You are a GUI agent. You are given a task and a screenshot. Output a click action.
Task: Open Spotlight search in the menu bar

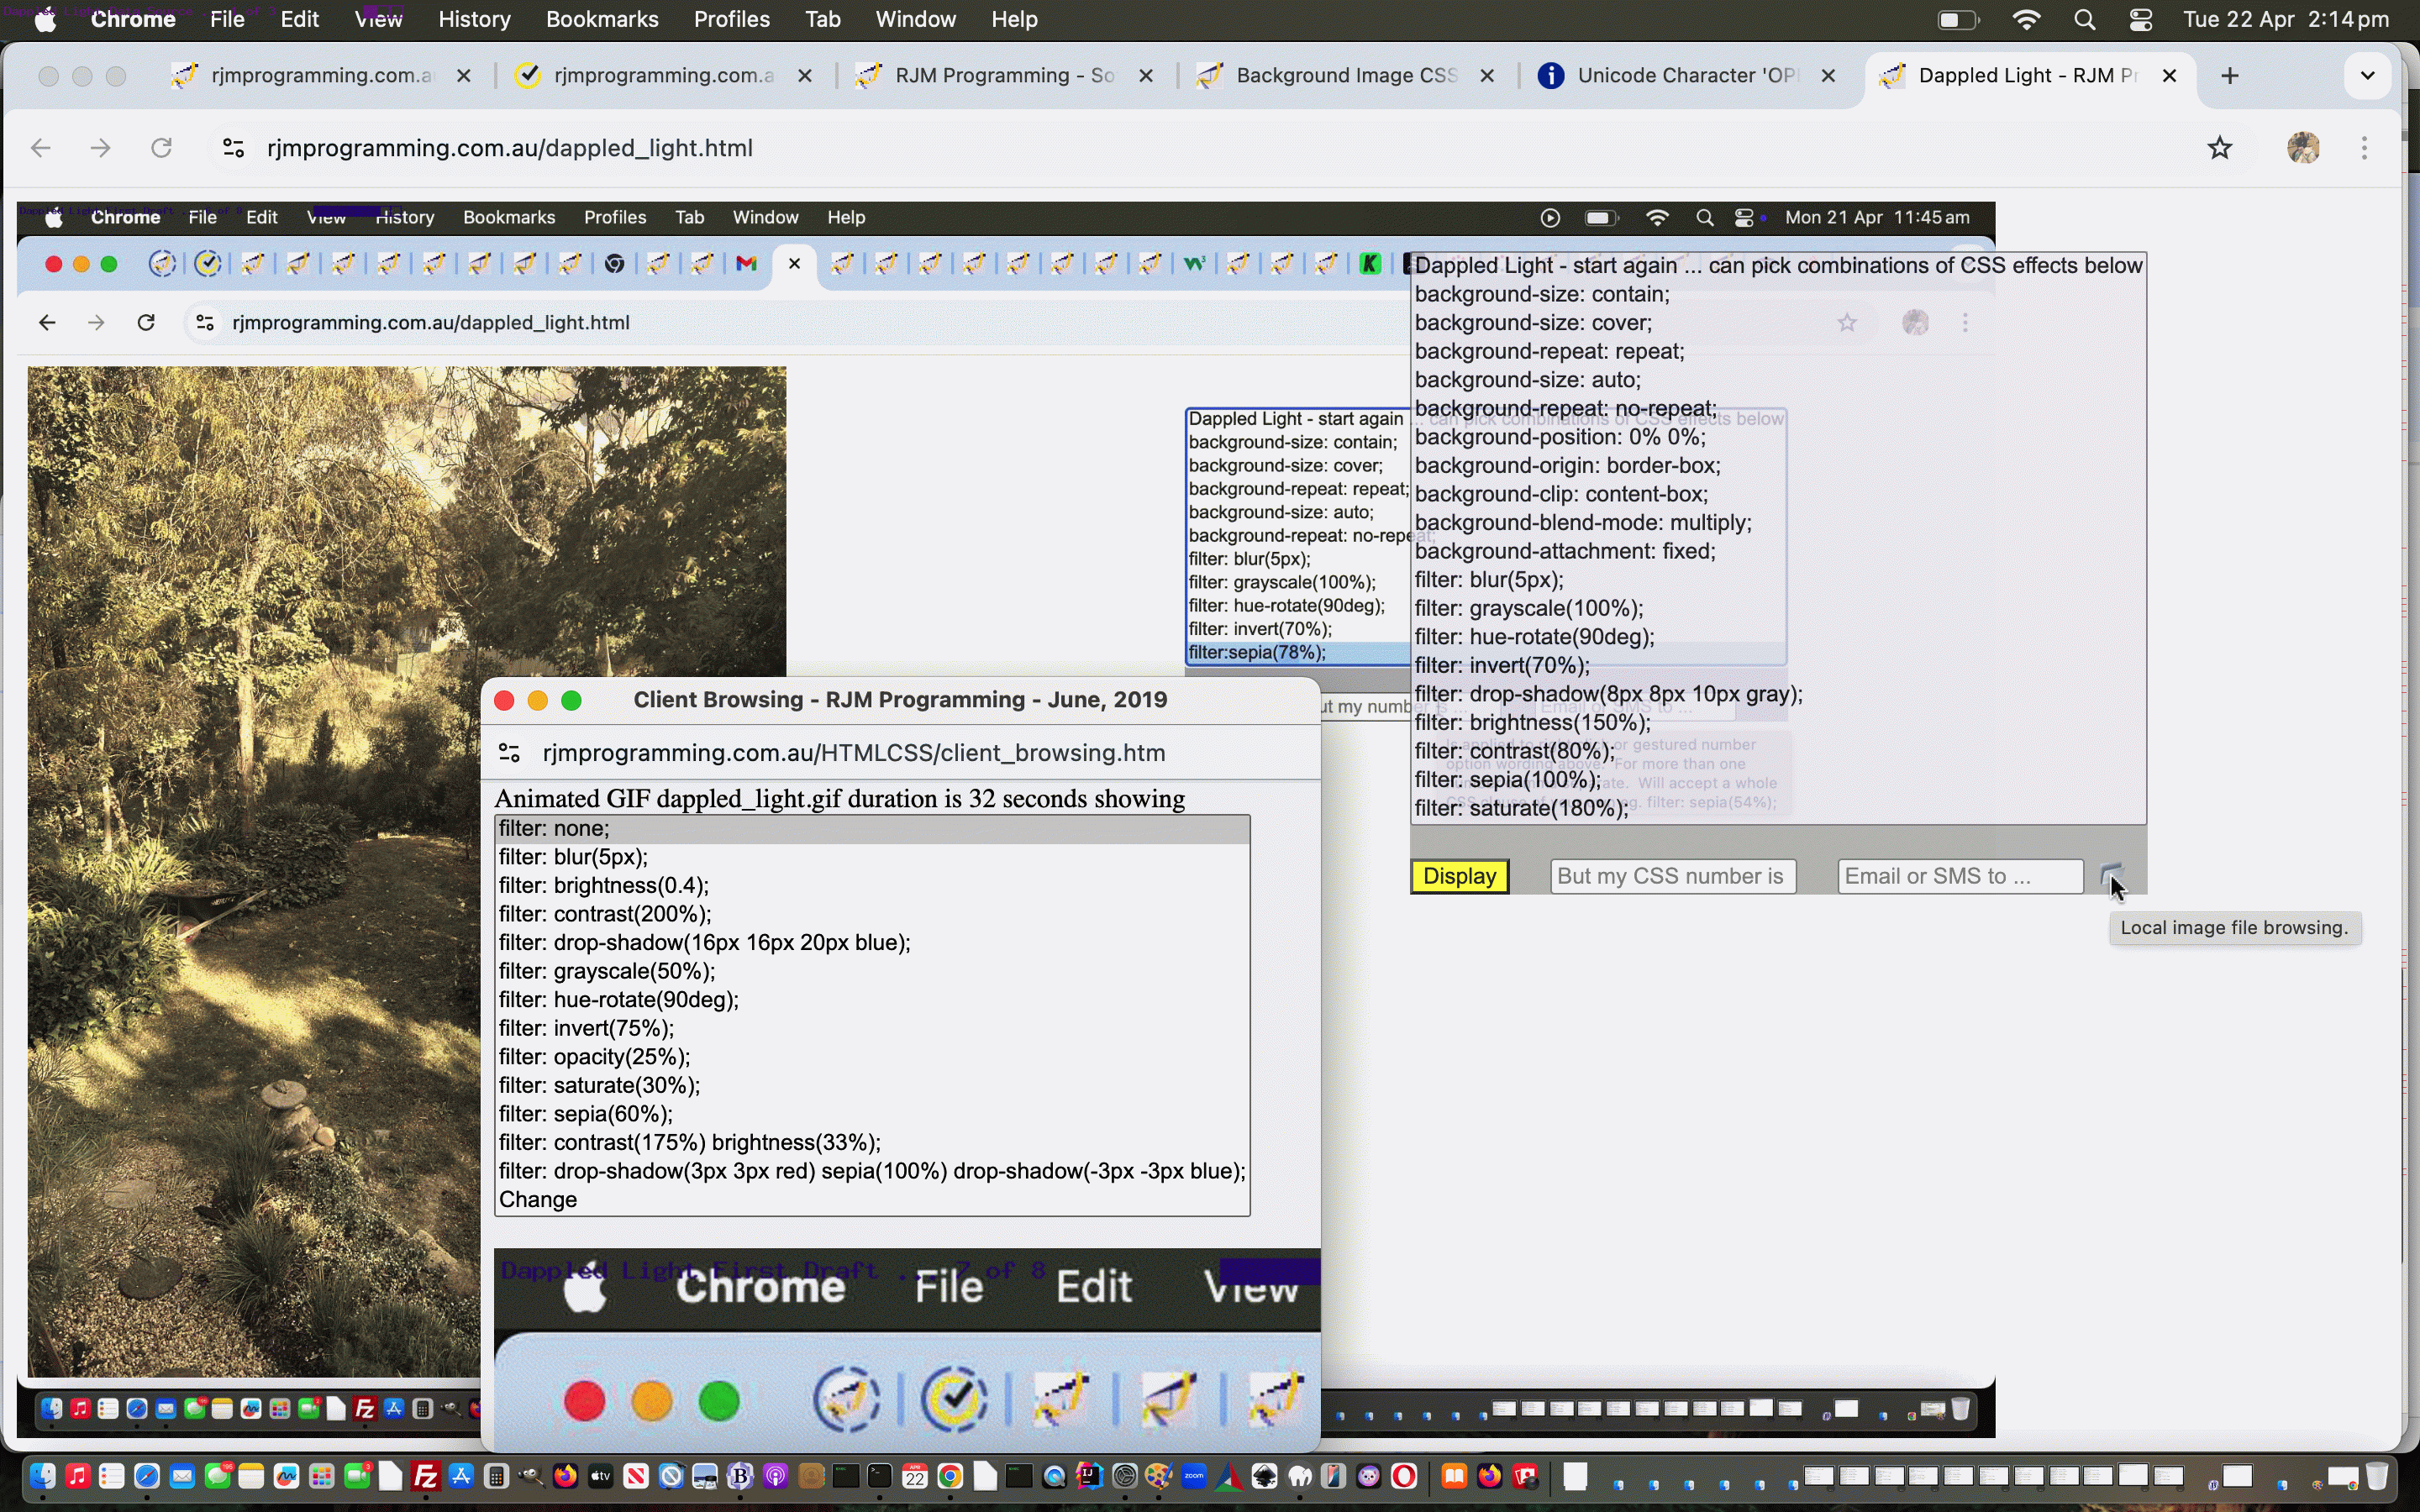point(2084,20)
